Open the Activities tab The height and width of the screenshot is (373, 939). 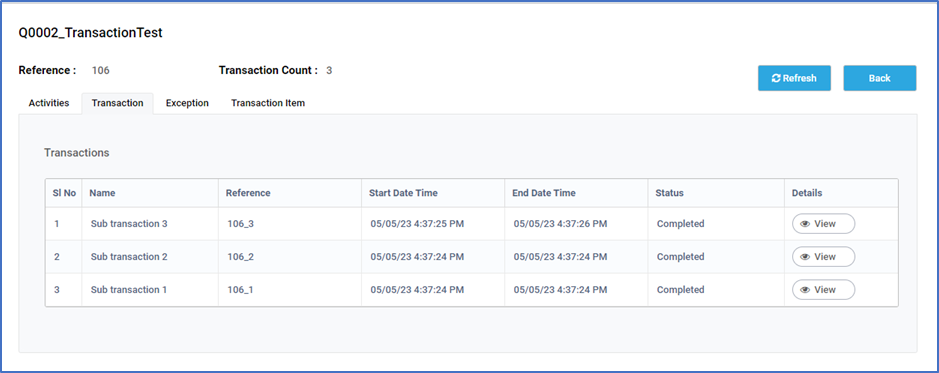pyautogui.click(x=49, y=103)
